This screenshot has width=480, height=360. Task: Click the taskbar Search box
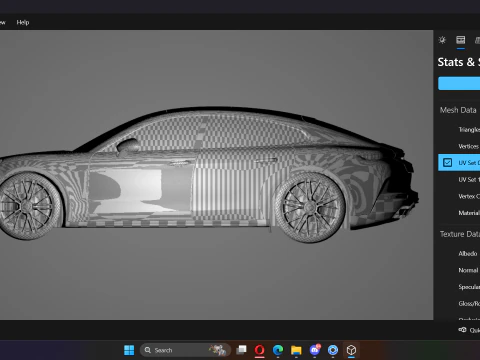point(185,350)
